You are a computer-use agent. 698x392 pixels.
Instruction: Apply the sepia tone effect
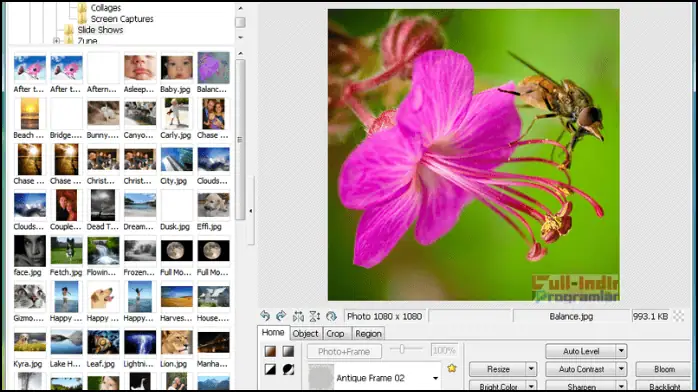(x=270, y=352)
